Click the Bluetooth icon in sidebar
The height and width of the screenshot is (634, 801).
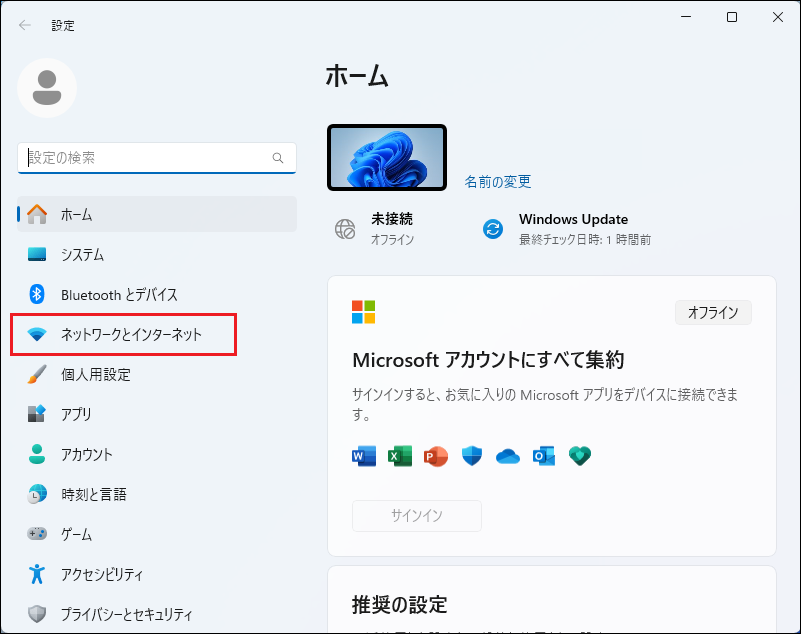pos(37,294)
